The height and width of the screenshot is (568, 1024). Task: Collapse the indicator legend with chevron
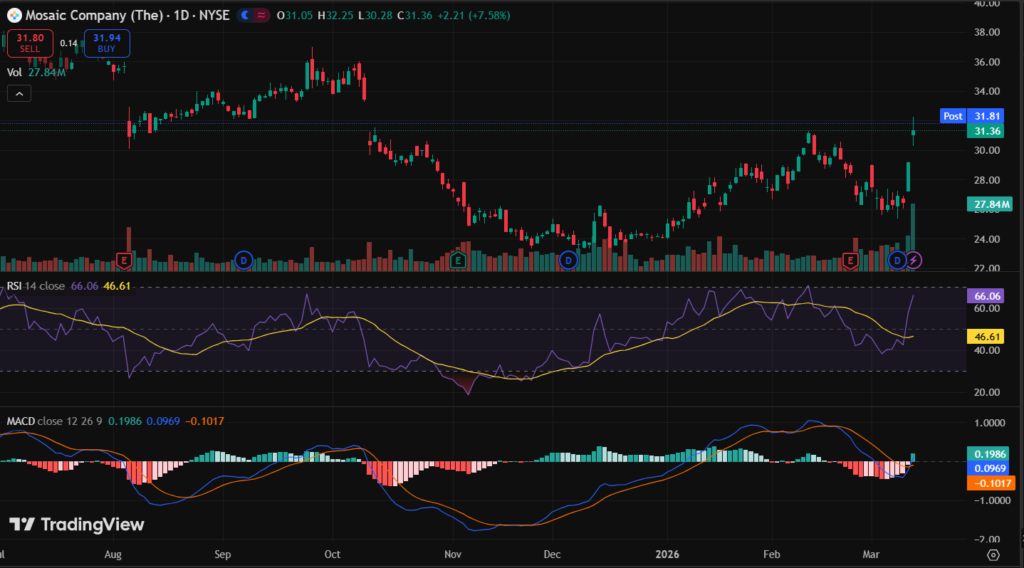pos(19,93)
